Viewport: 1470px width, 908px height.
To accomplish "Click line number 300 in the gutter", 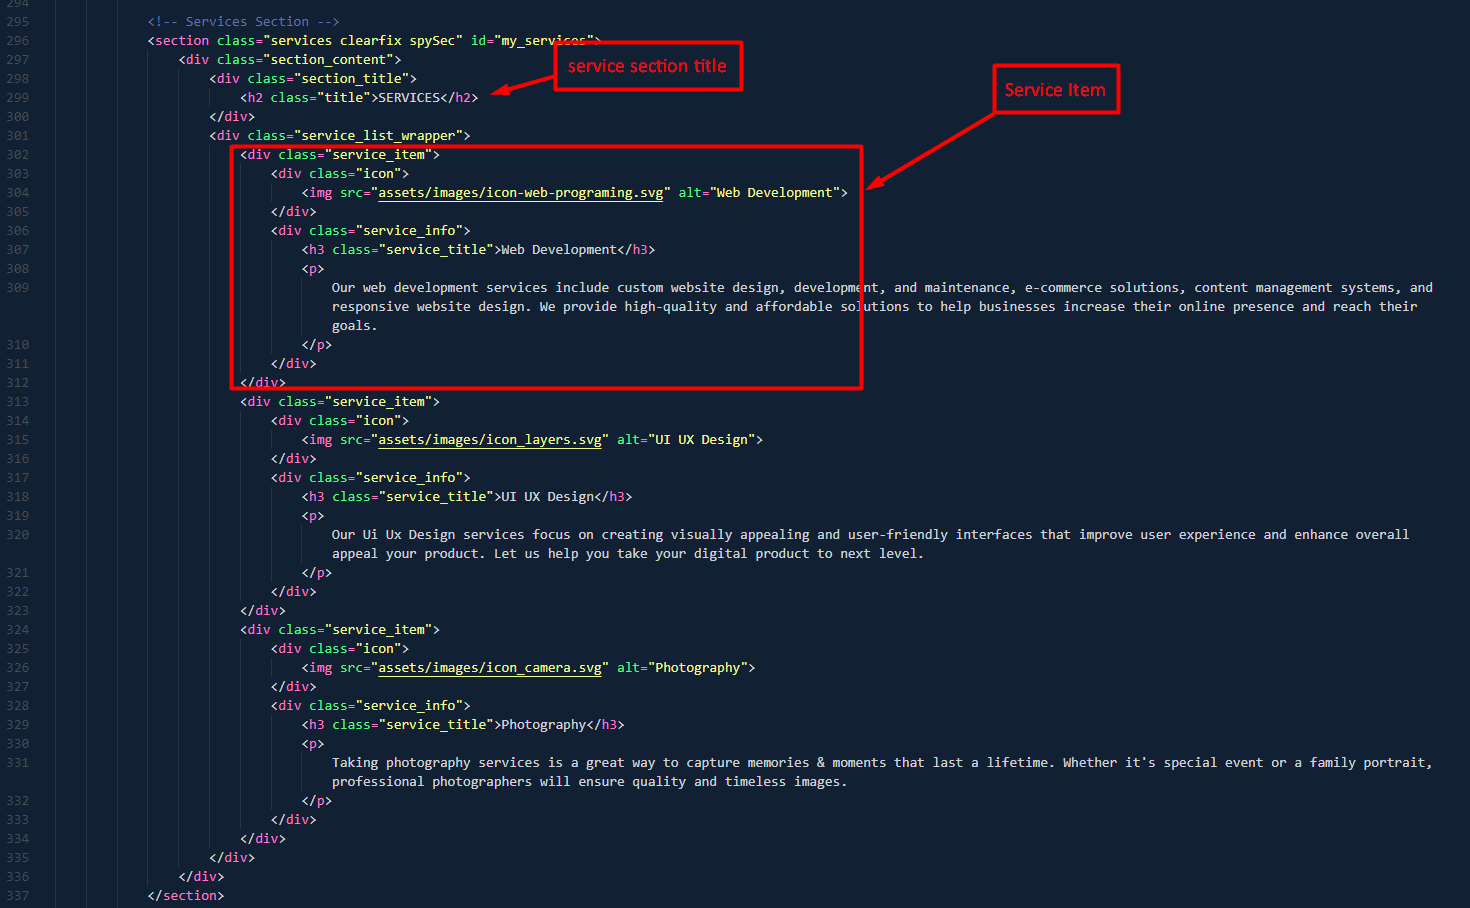I will (x=18, y=116).
